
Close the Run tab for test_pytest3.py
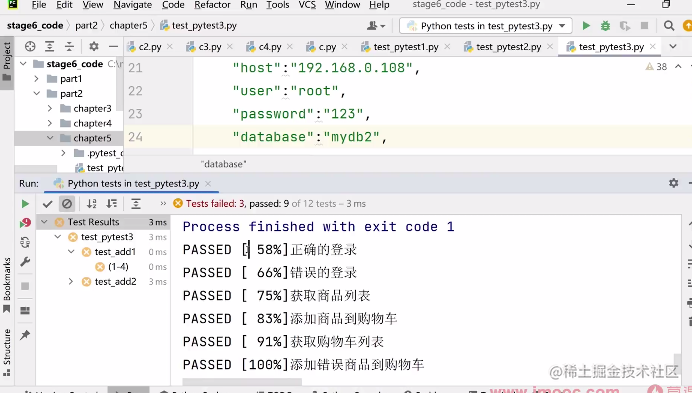point(208,183)
